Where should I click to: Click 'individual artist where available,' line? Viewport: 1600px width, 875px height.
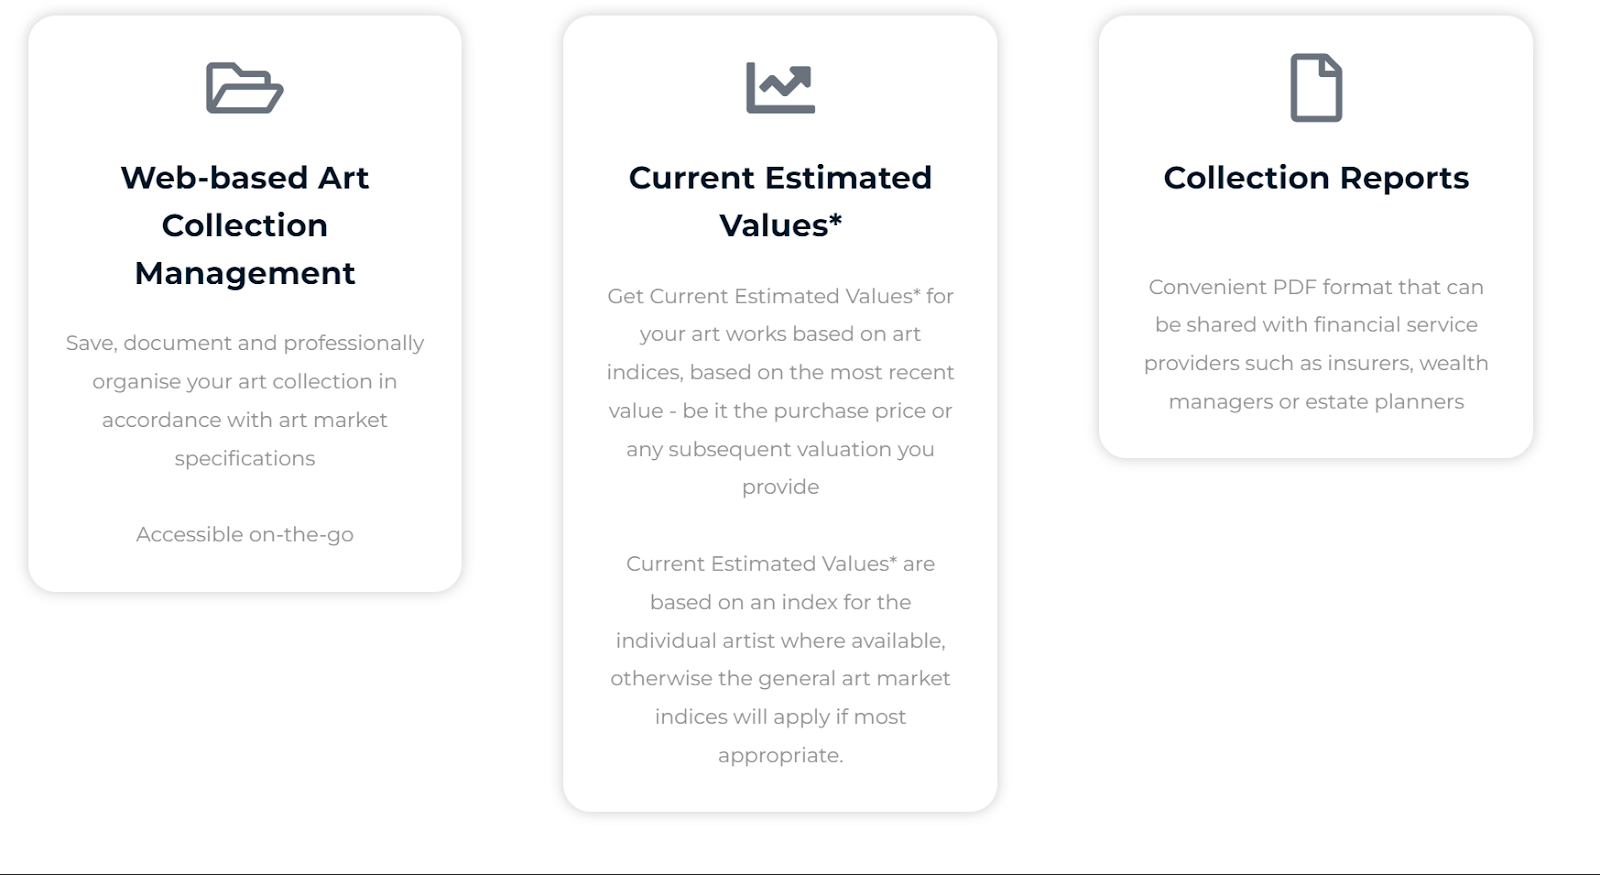click(x=780, y=640)
